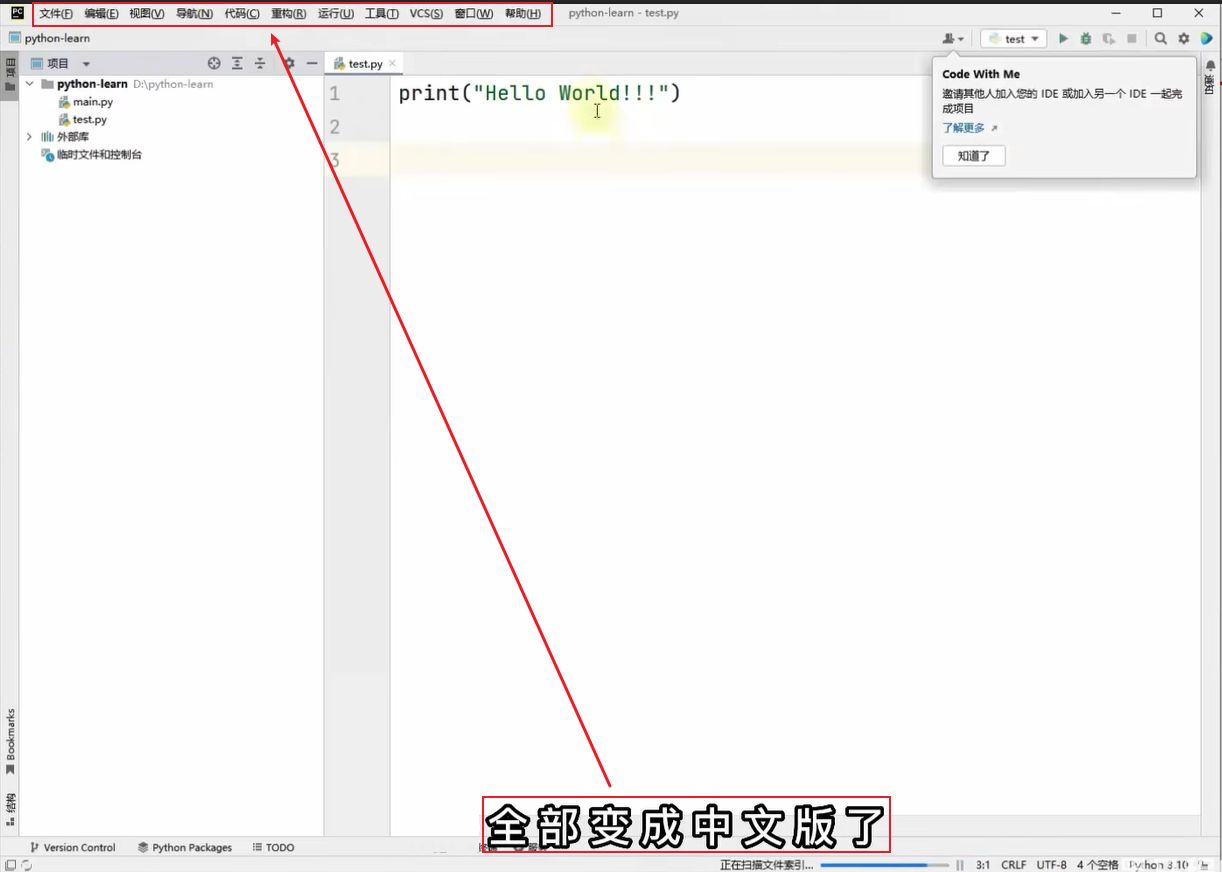The image size is (1222, 872).
Task: Run the test configuration with green play icon
Action: tap(1063, 39)
